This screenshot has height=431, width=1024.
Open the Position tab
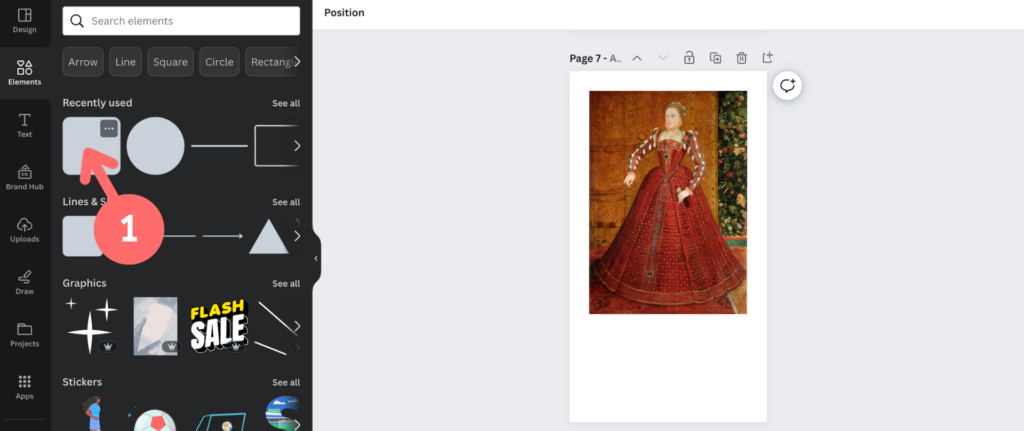[344, 13]
